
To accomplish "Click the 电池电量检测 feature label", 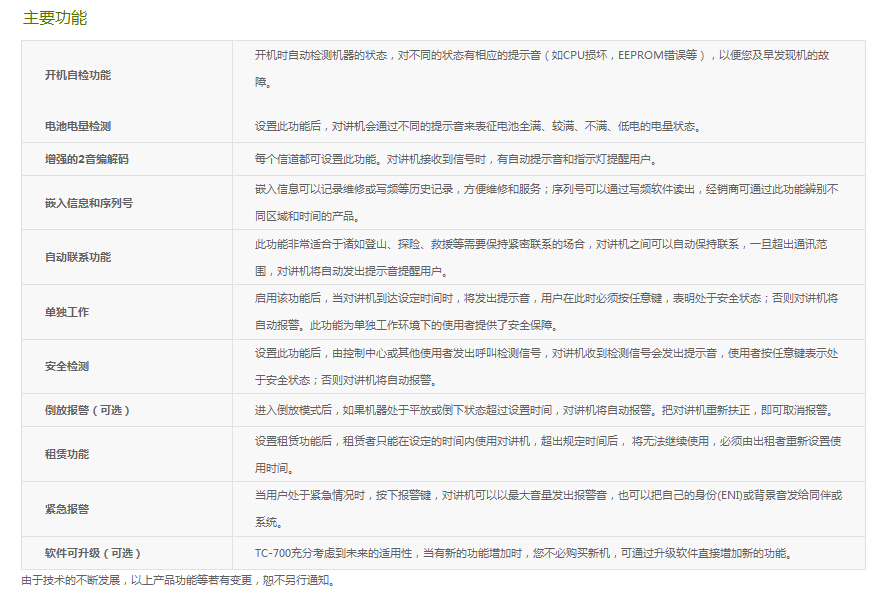I will (x=78, y=127).
